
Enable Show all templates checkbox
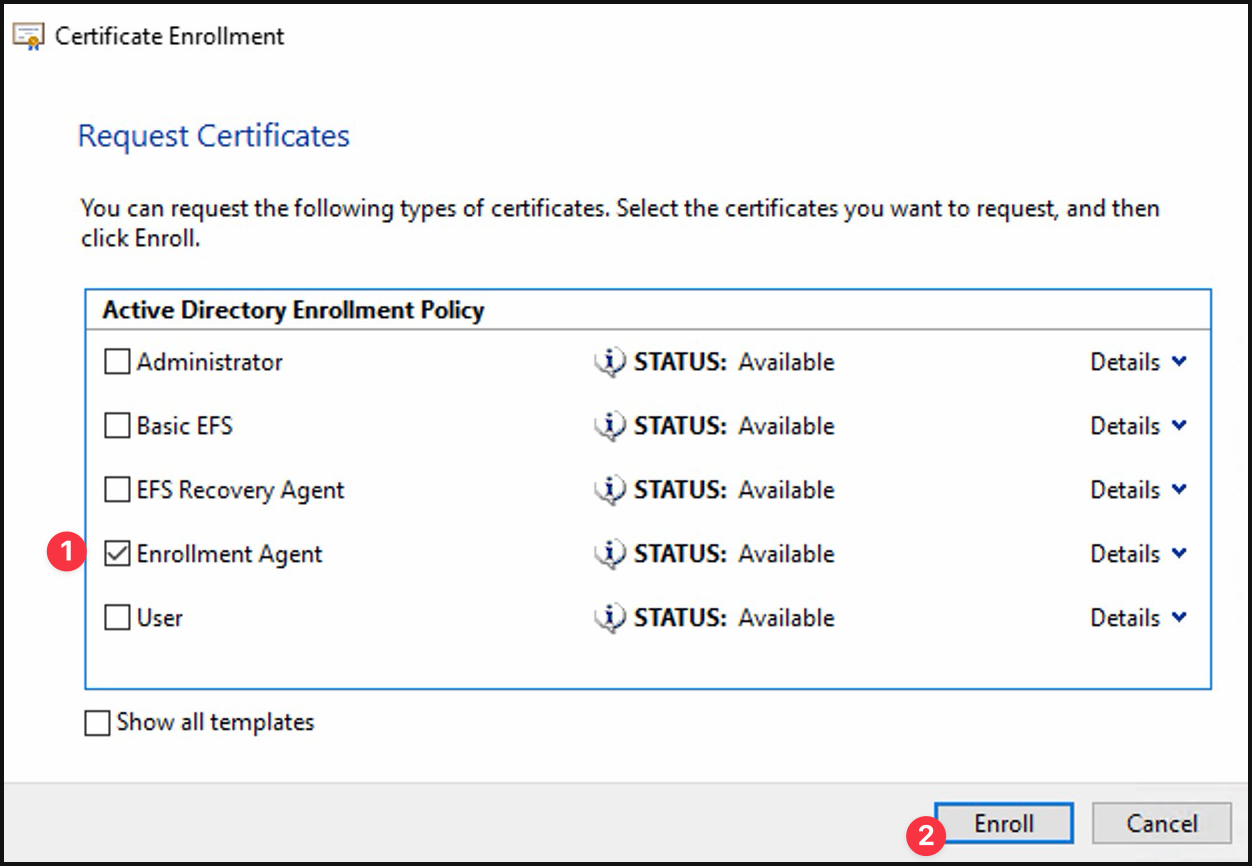pos(97,723)
